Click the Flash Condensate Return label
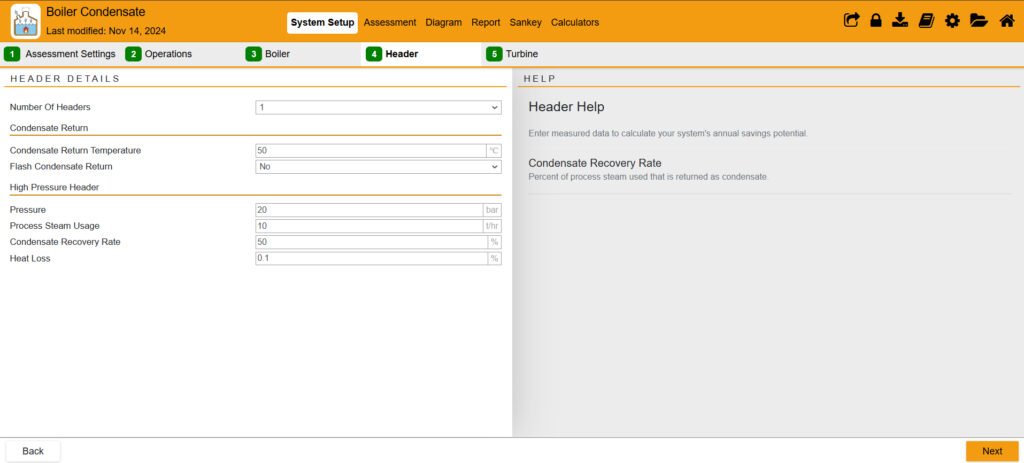The width and height of the screenshot is (1024, 463). click(x=61, y=167)
